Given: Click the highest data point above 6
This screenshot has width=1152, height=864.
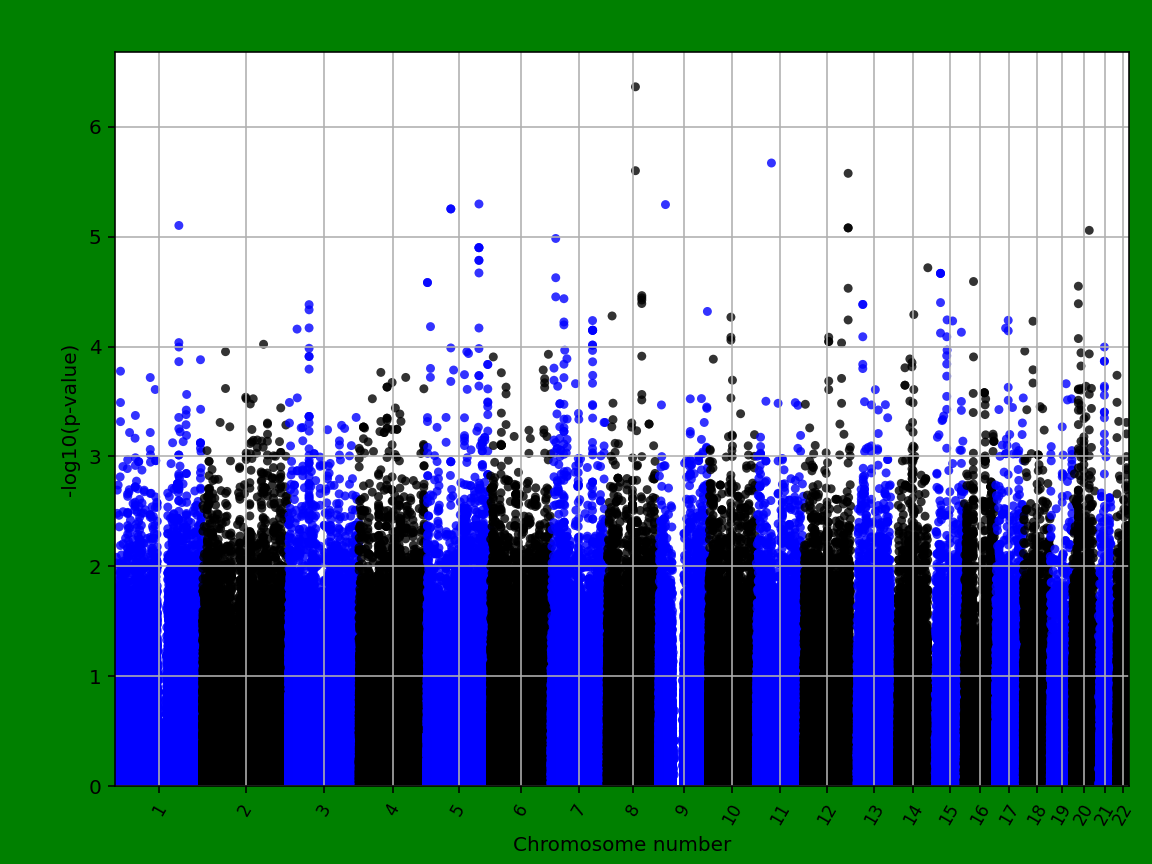Looking at the screenshot, I should (x=635, y=87).
